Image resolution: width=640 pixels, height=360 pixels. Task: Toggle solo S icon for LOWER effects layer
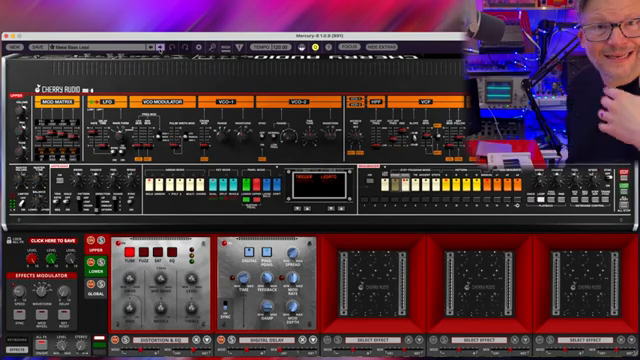coord(101,262)
